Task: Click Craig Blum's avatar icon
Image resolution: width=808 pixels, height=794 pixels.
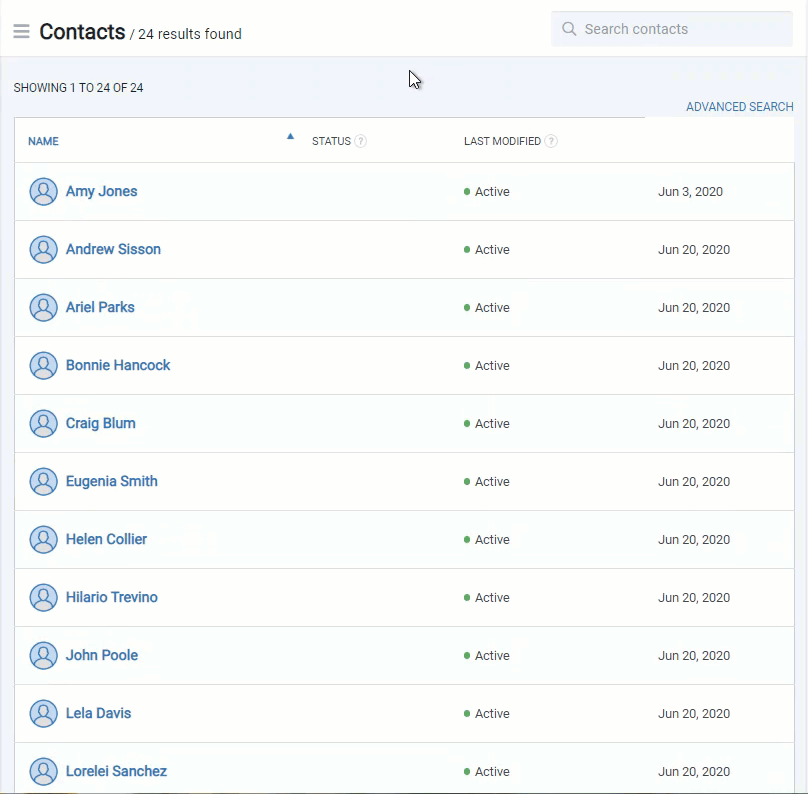Action: tap(43, 424)
